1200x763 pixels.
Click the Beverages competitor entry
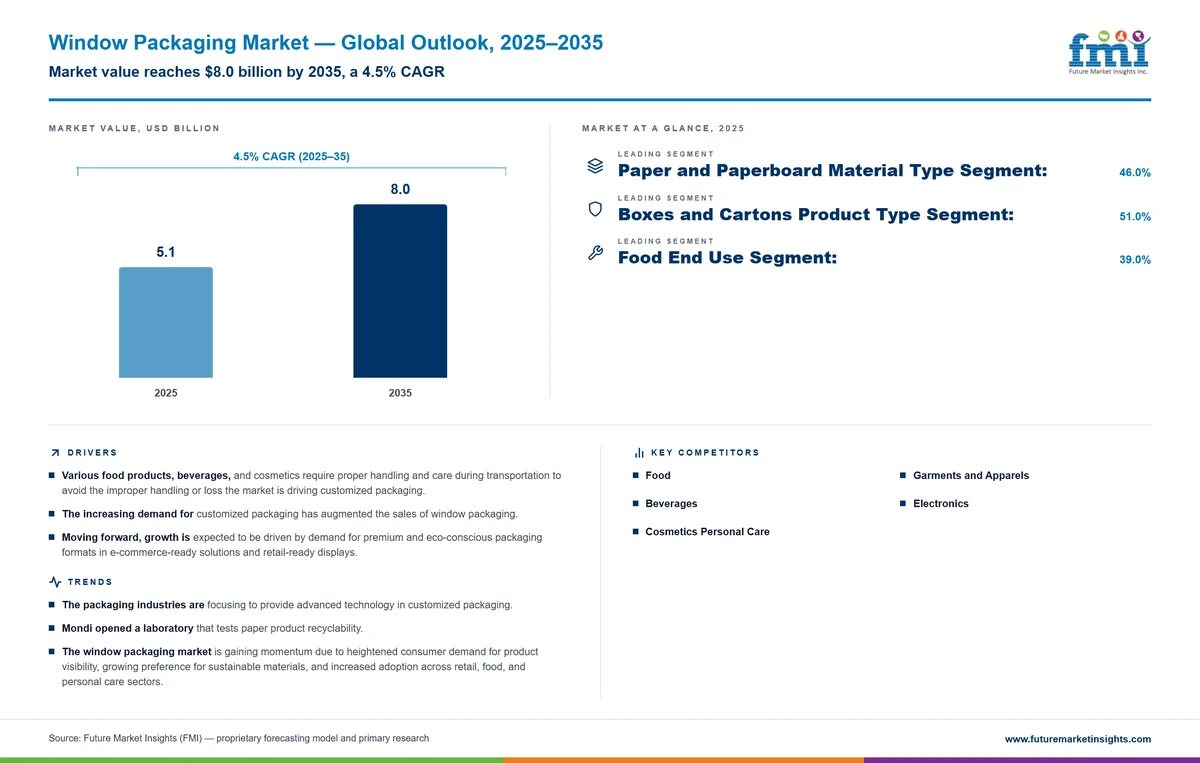(671, 504)
